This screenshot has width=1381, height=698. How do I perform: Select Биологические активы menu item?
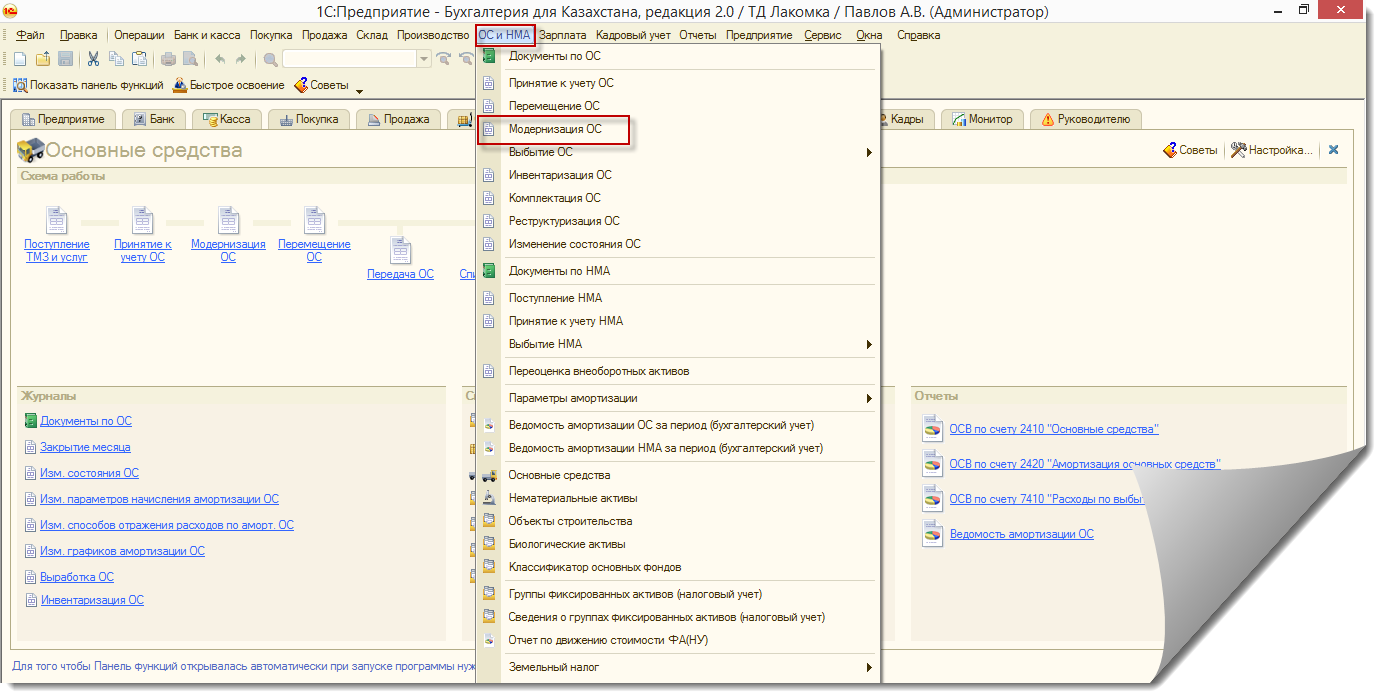[677, 544]
